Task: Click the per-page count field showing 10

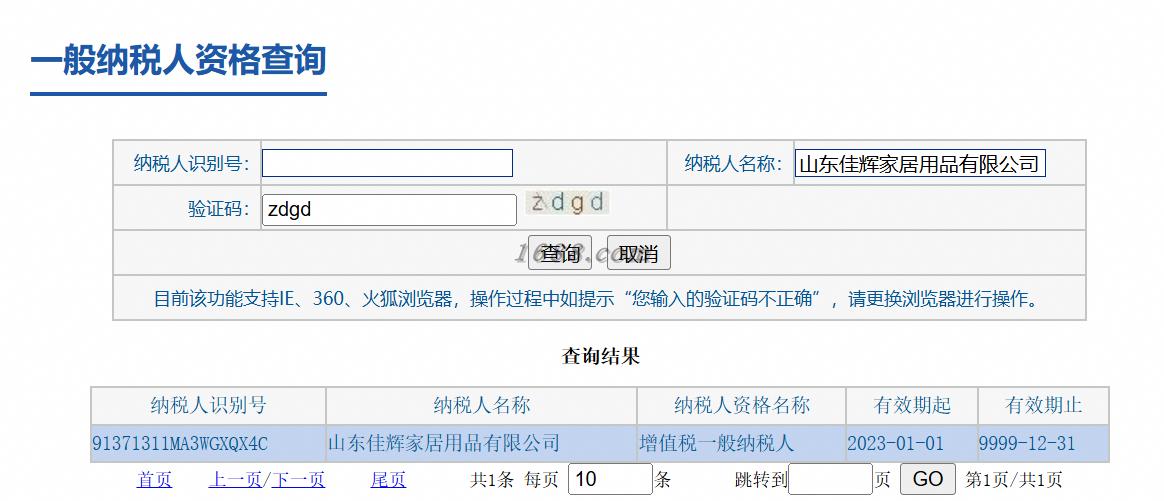Action: click(x=610, y=479)
